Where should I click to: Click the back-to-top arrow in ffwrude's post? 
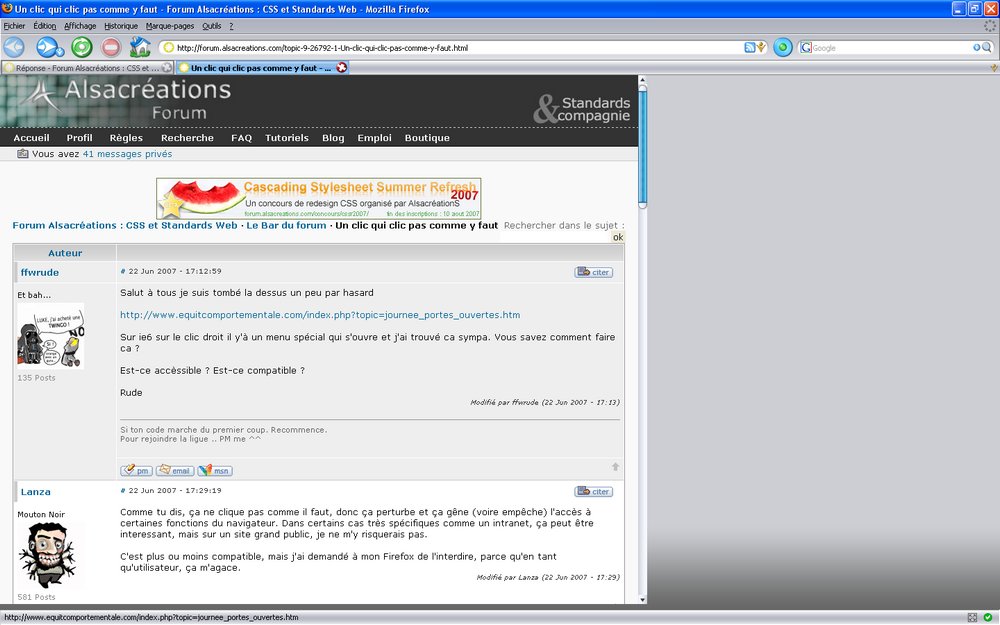coord(615,467)
